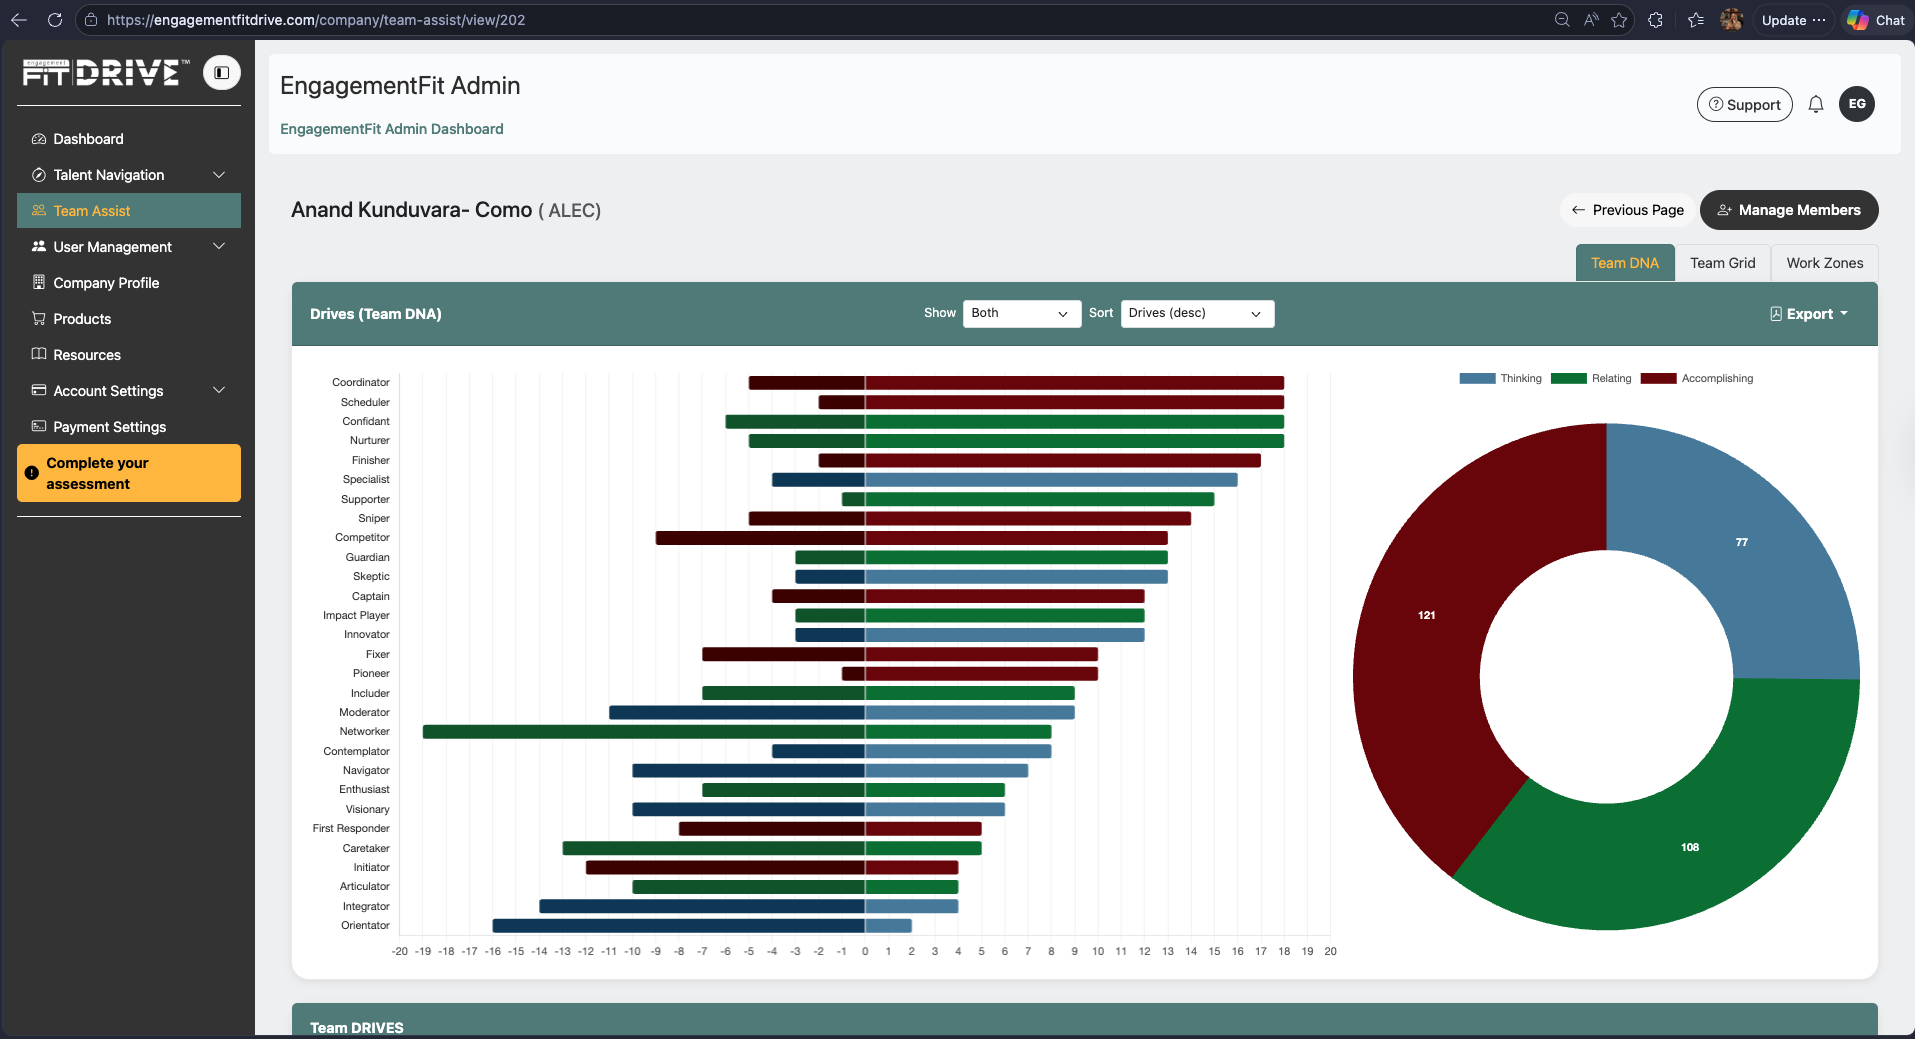Add page to favorites with star icon
Image resolution: width=1915 pixels, height=1039 pixels.
[1619, 20]
